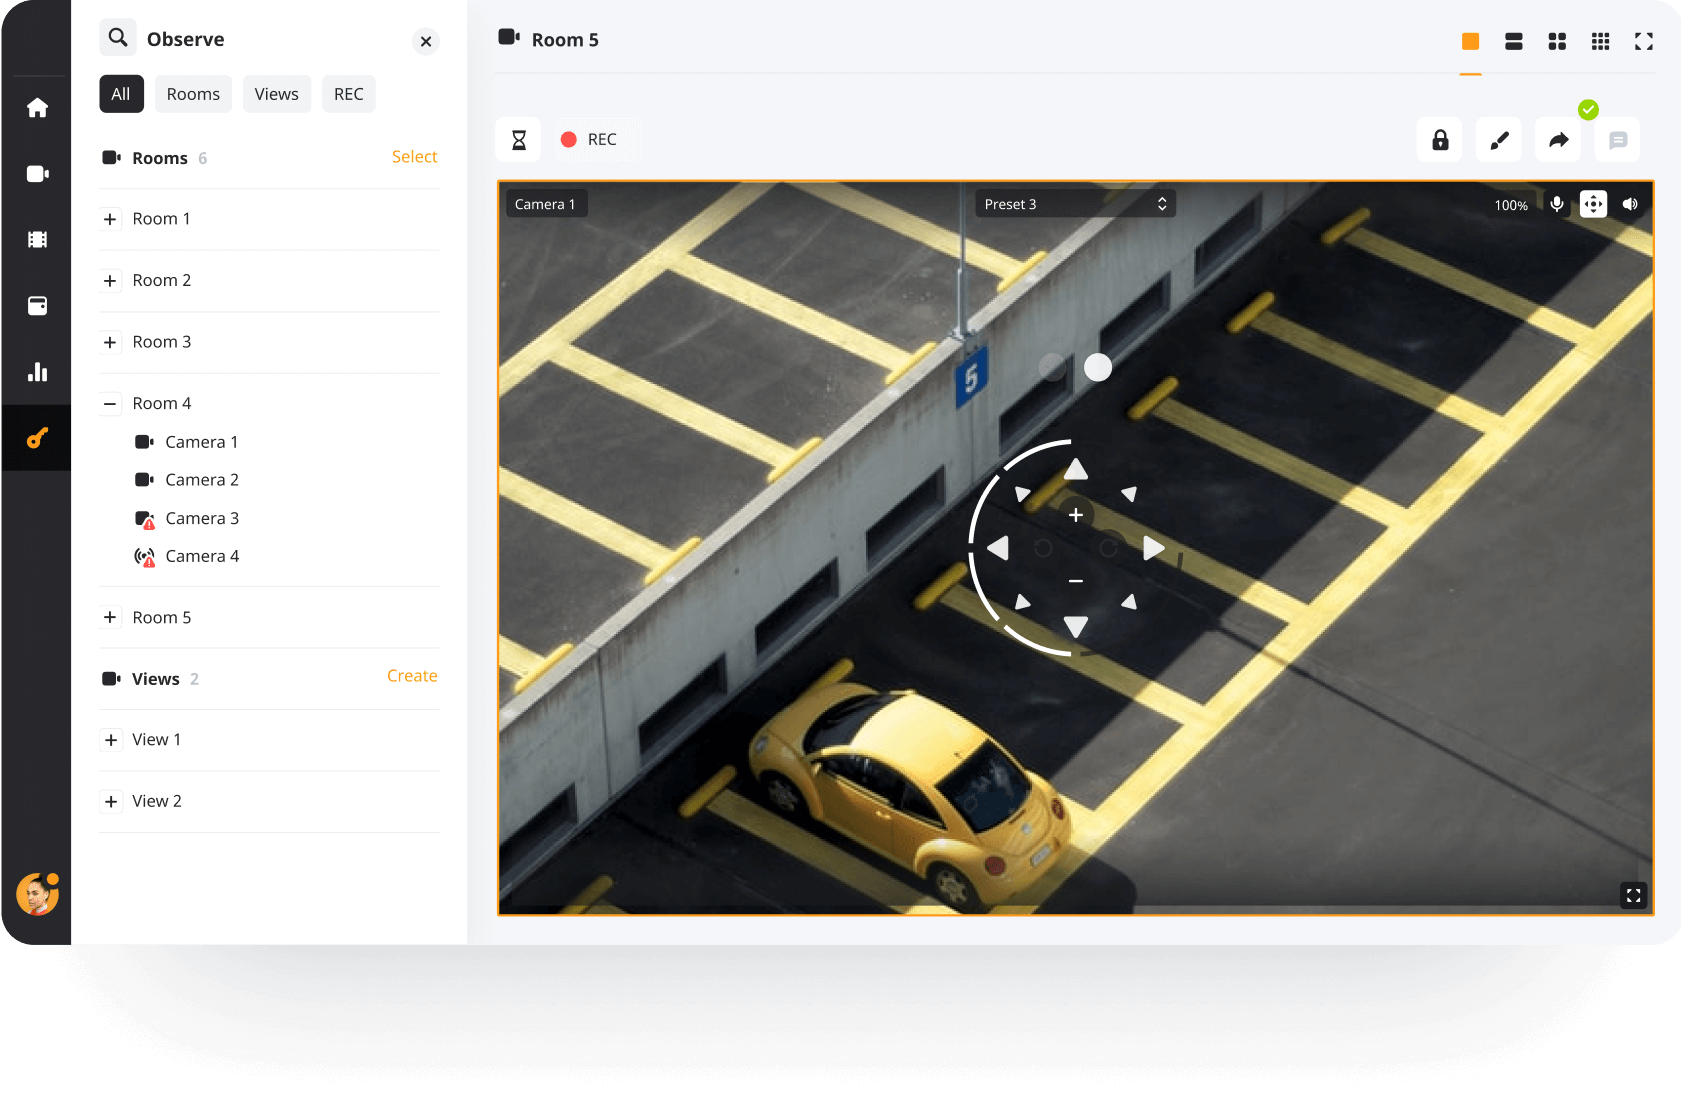Switch to two-row layout
This screenshot has height=1098, width=1681.
(1514, 41)
